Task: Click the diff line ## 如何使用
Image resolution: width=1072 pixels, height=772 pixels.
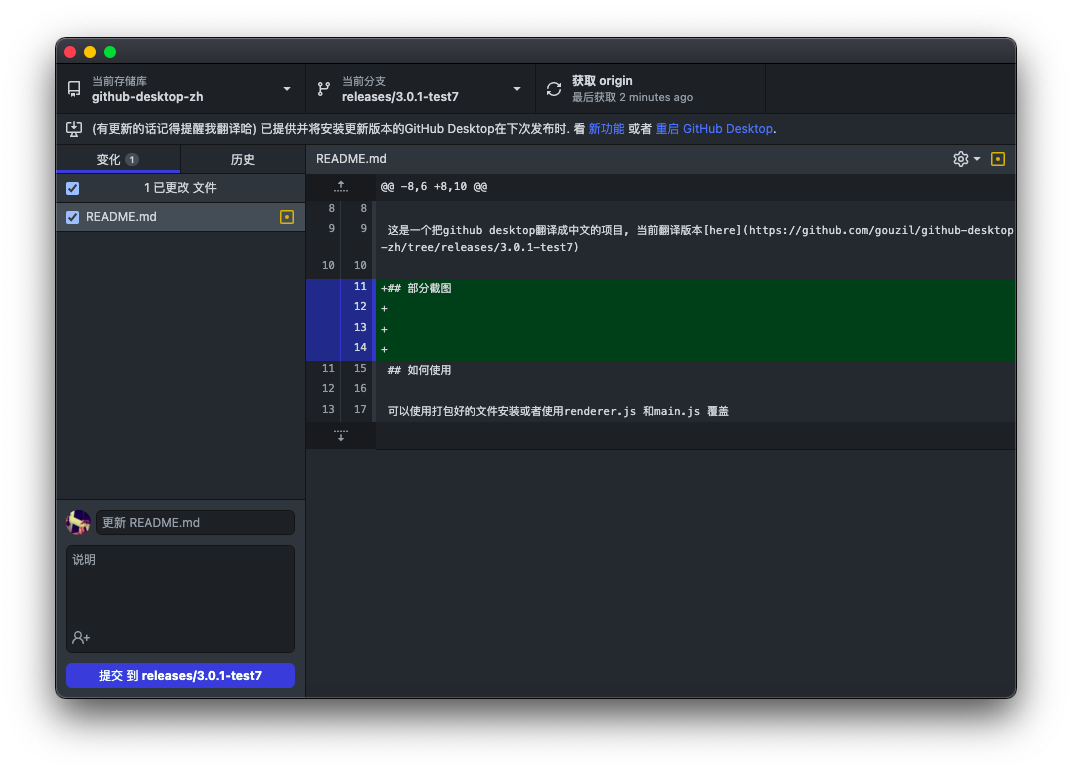Action: (419, 370)
